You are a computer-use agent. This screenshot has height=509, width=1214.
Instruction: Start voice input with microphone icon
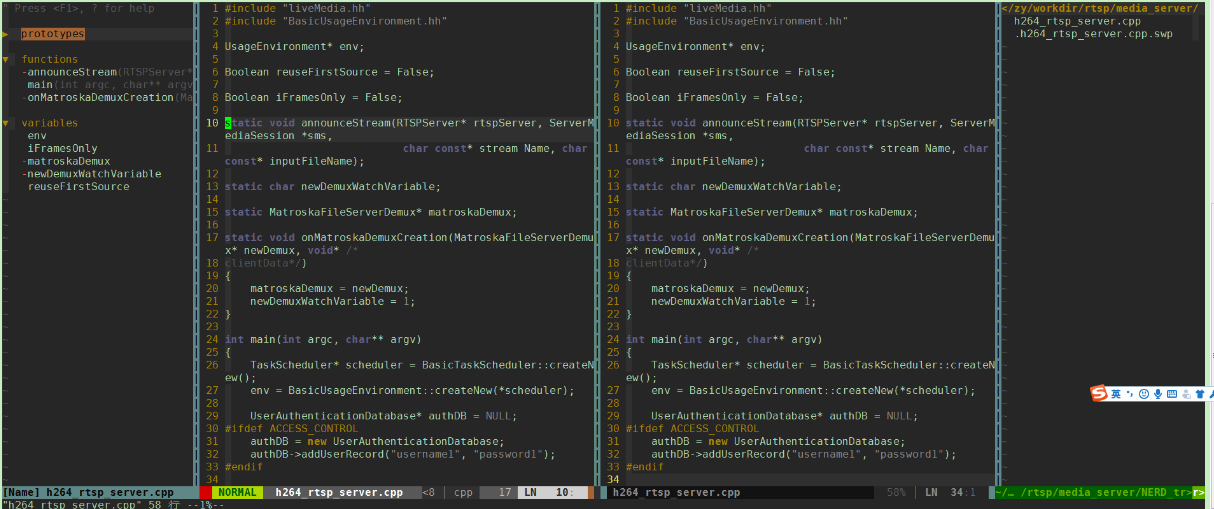(1158, 394)
